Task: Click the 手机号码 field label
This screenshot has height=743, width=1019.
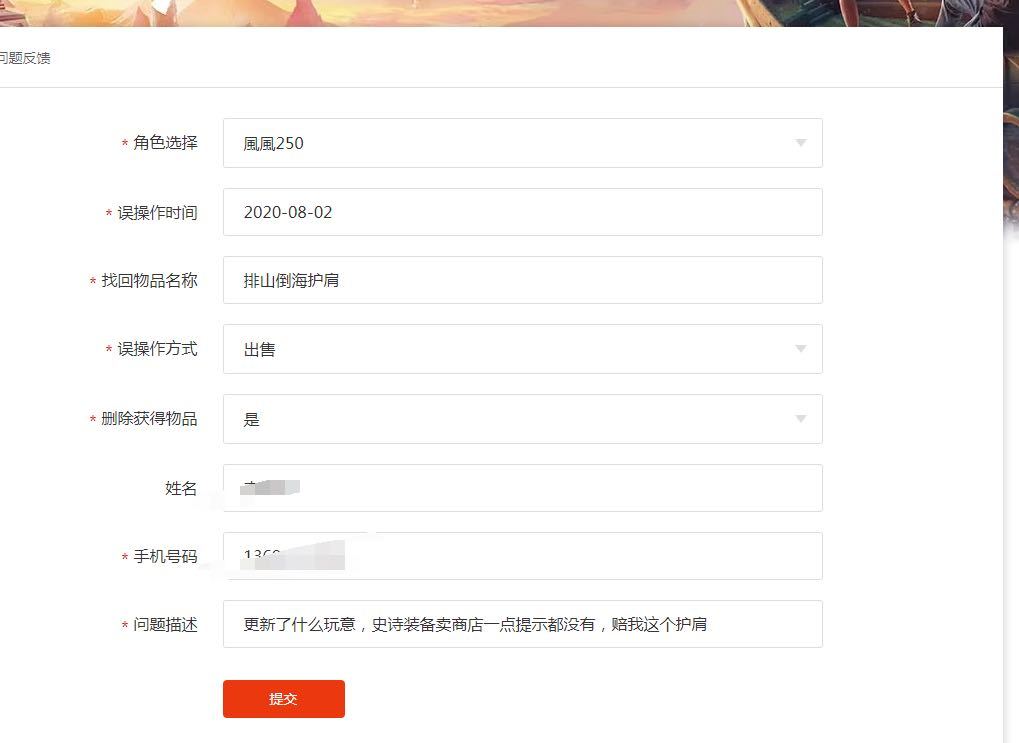Action: point(165,556)
